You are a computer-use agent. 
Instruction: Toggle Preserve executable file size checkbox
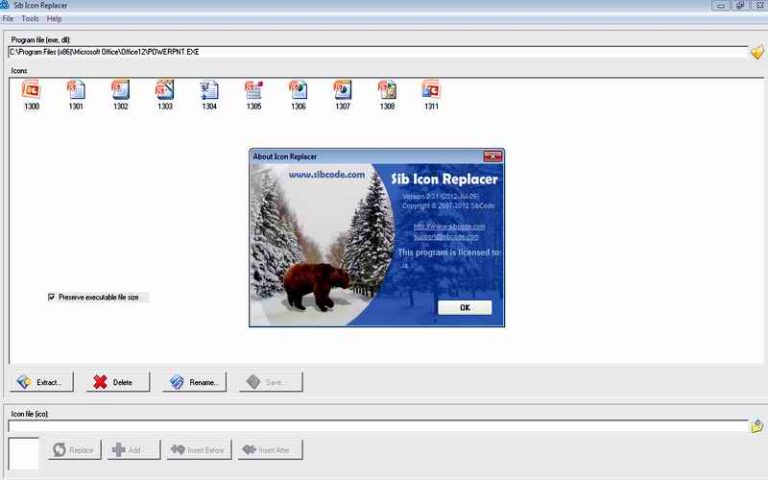click(52, 297)
